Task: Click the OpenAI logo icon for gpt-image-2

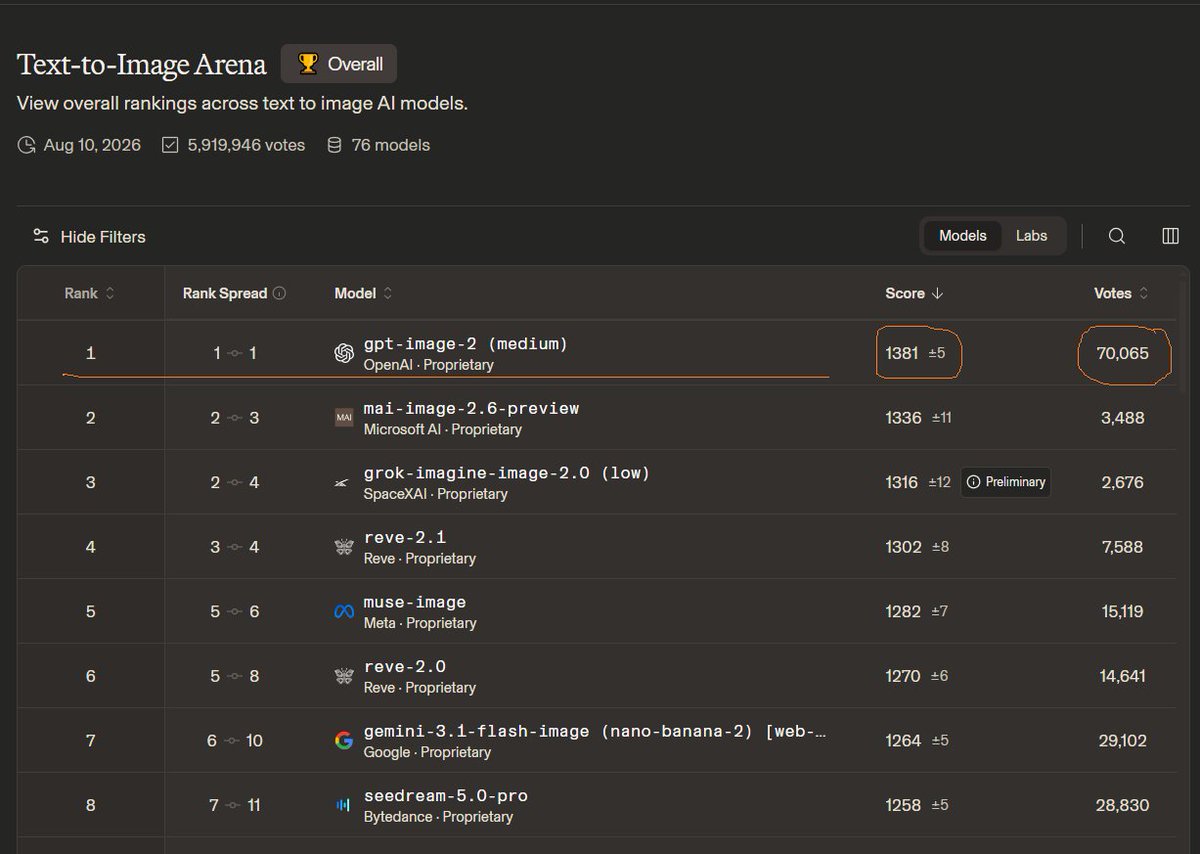Action: [x=344, y=353]
